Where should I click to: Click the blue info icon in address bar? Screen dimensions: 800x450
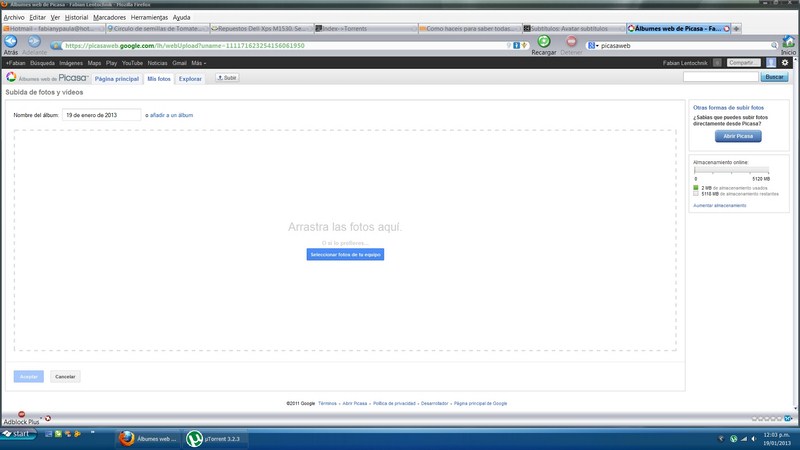(x=516, y=45)
